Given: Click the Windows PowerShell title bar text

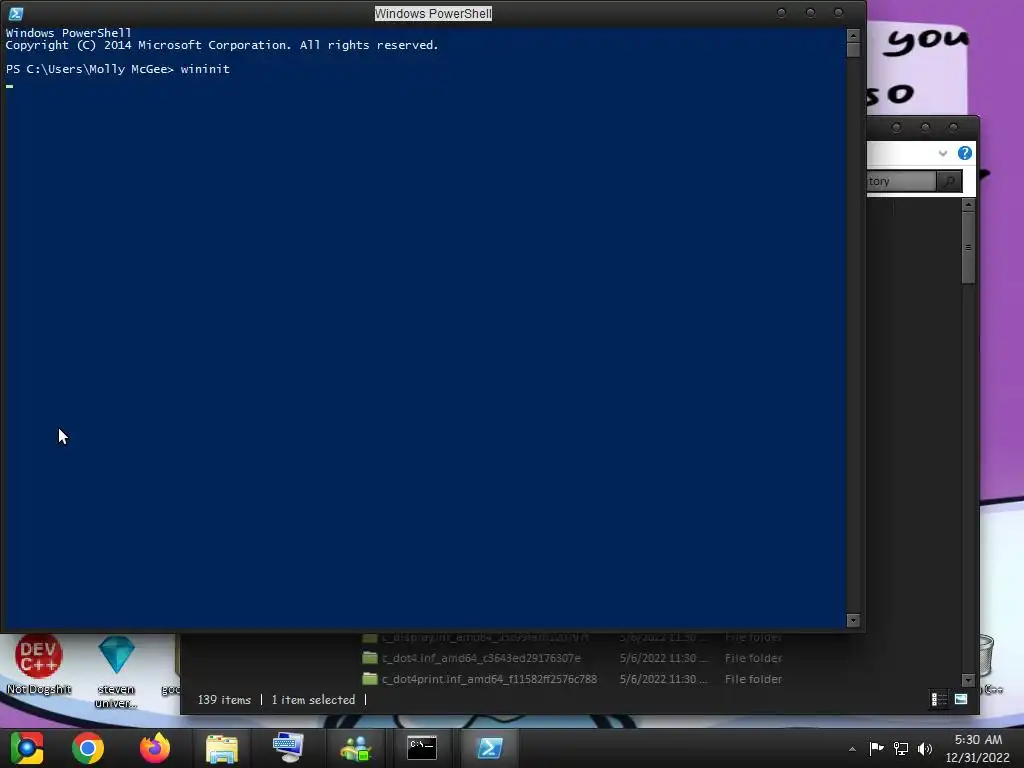Looking at the screenshot, I should click(433, 14).
